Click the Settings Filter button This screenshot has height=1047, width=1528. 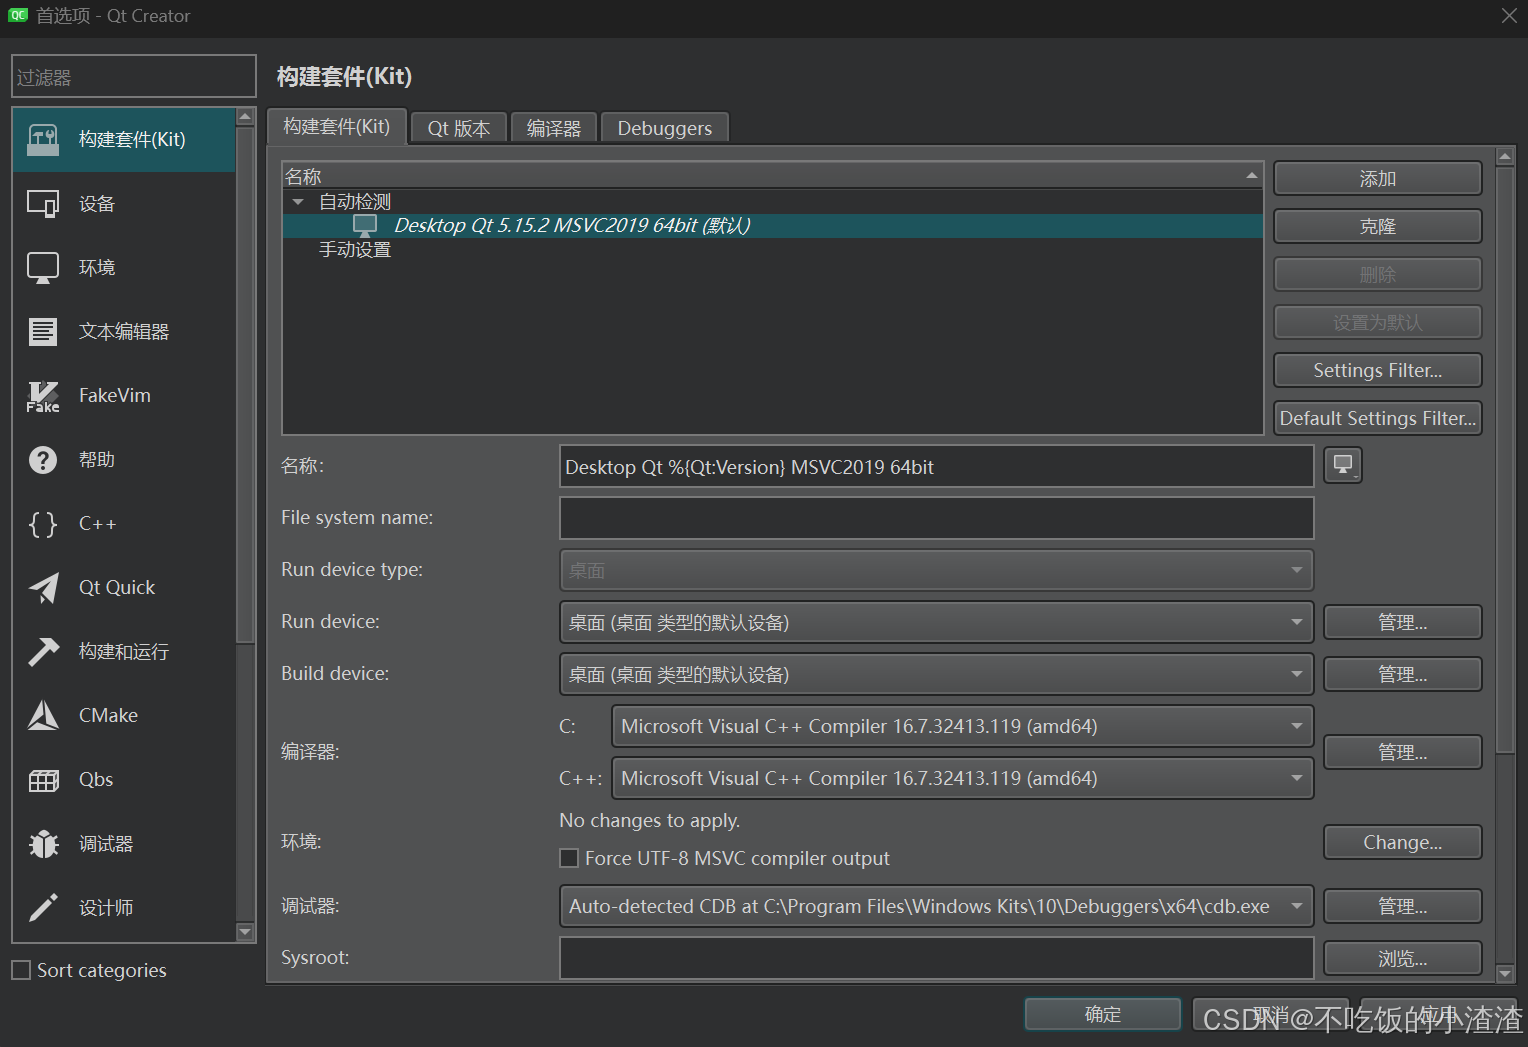pyautogui.click(x=1377, y=370)
